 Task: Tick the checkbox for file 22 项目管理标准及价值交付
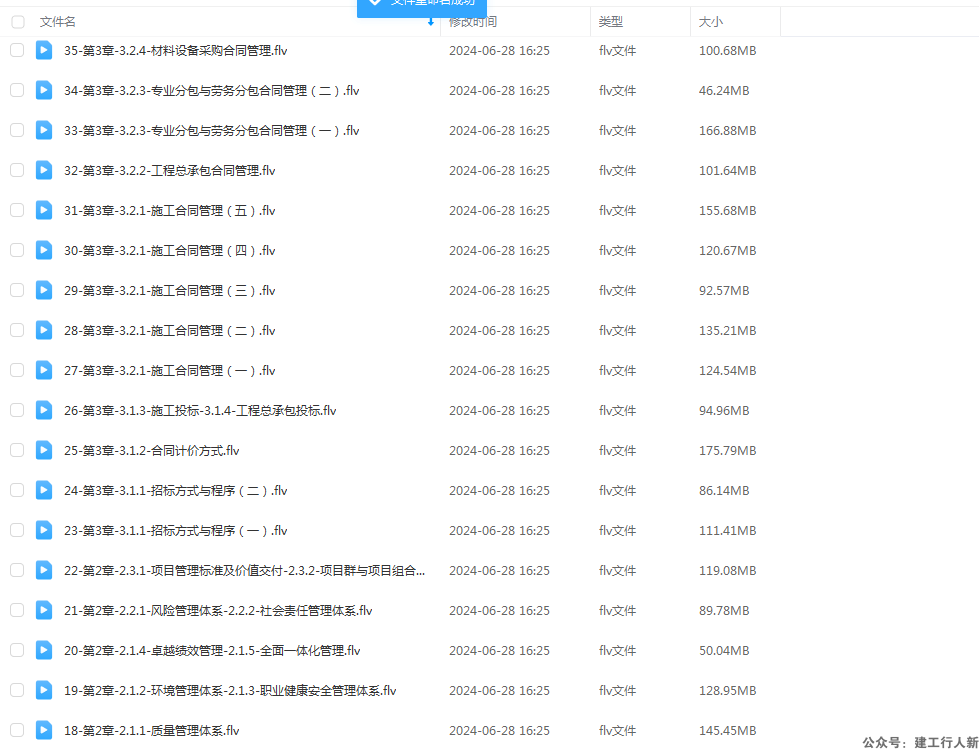(17, 570)
